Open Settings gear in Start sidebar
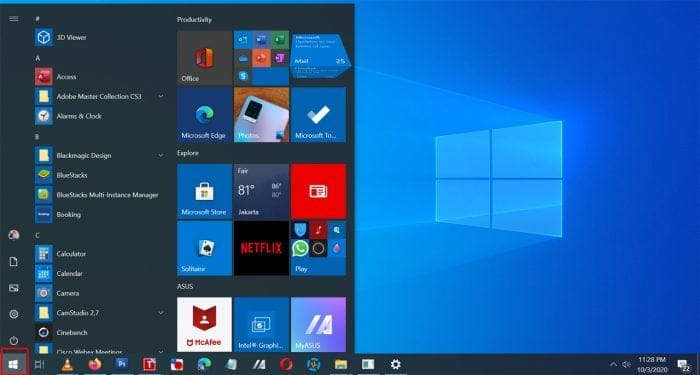This screenshot has width=700, height=375. pos(14,314)
